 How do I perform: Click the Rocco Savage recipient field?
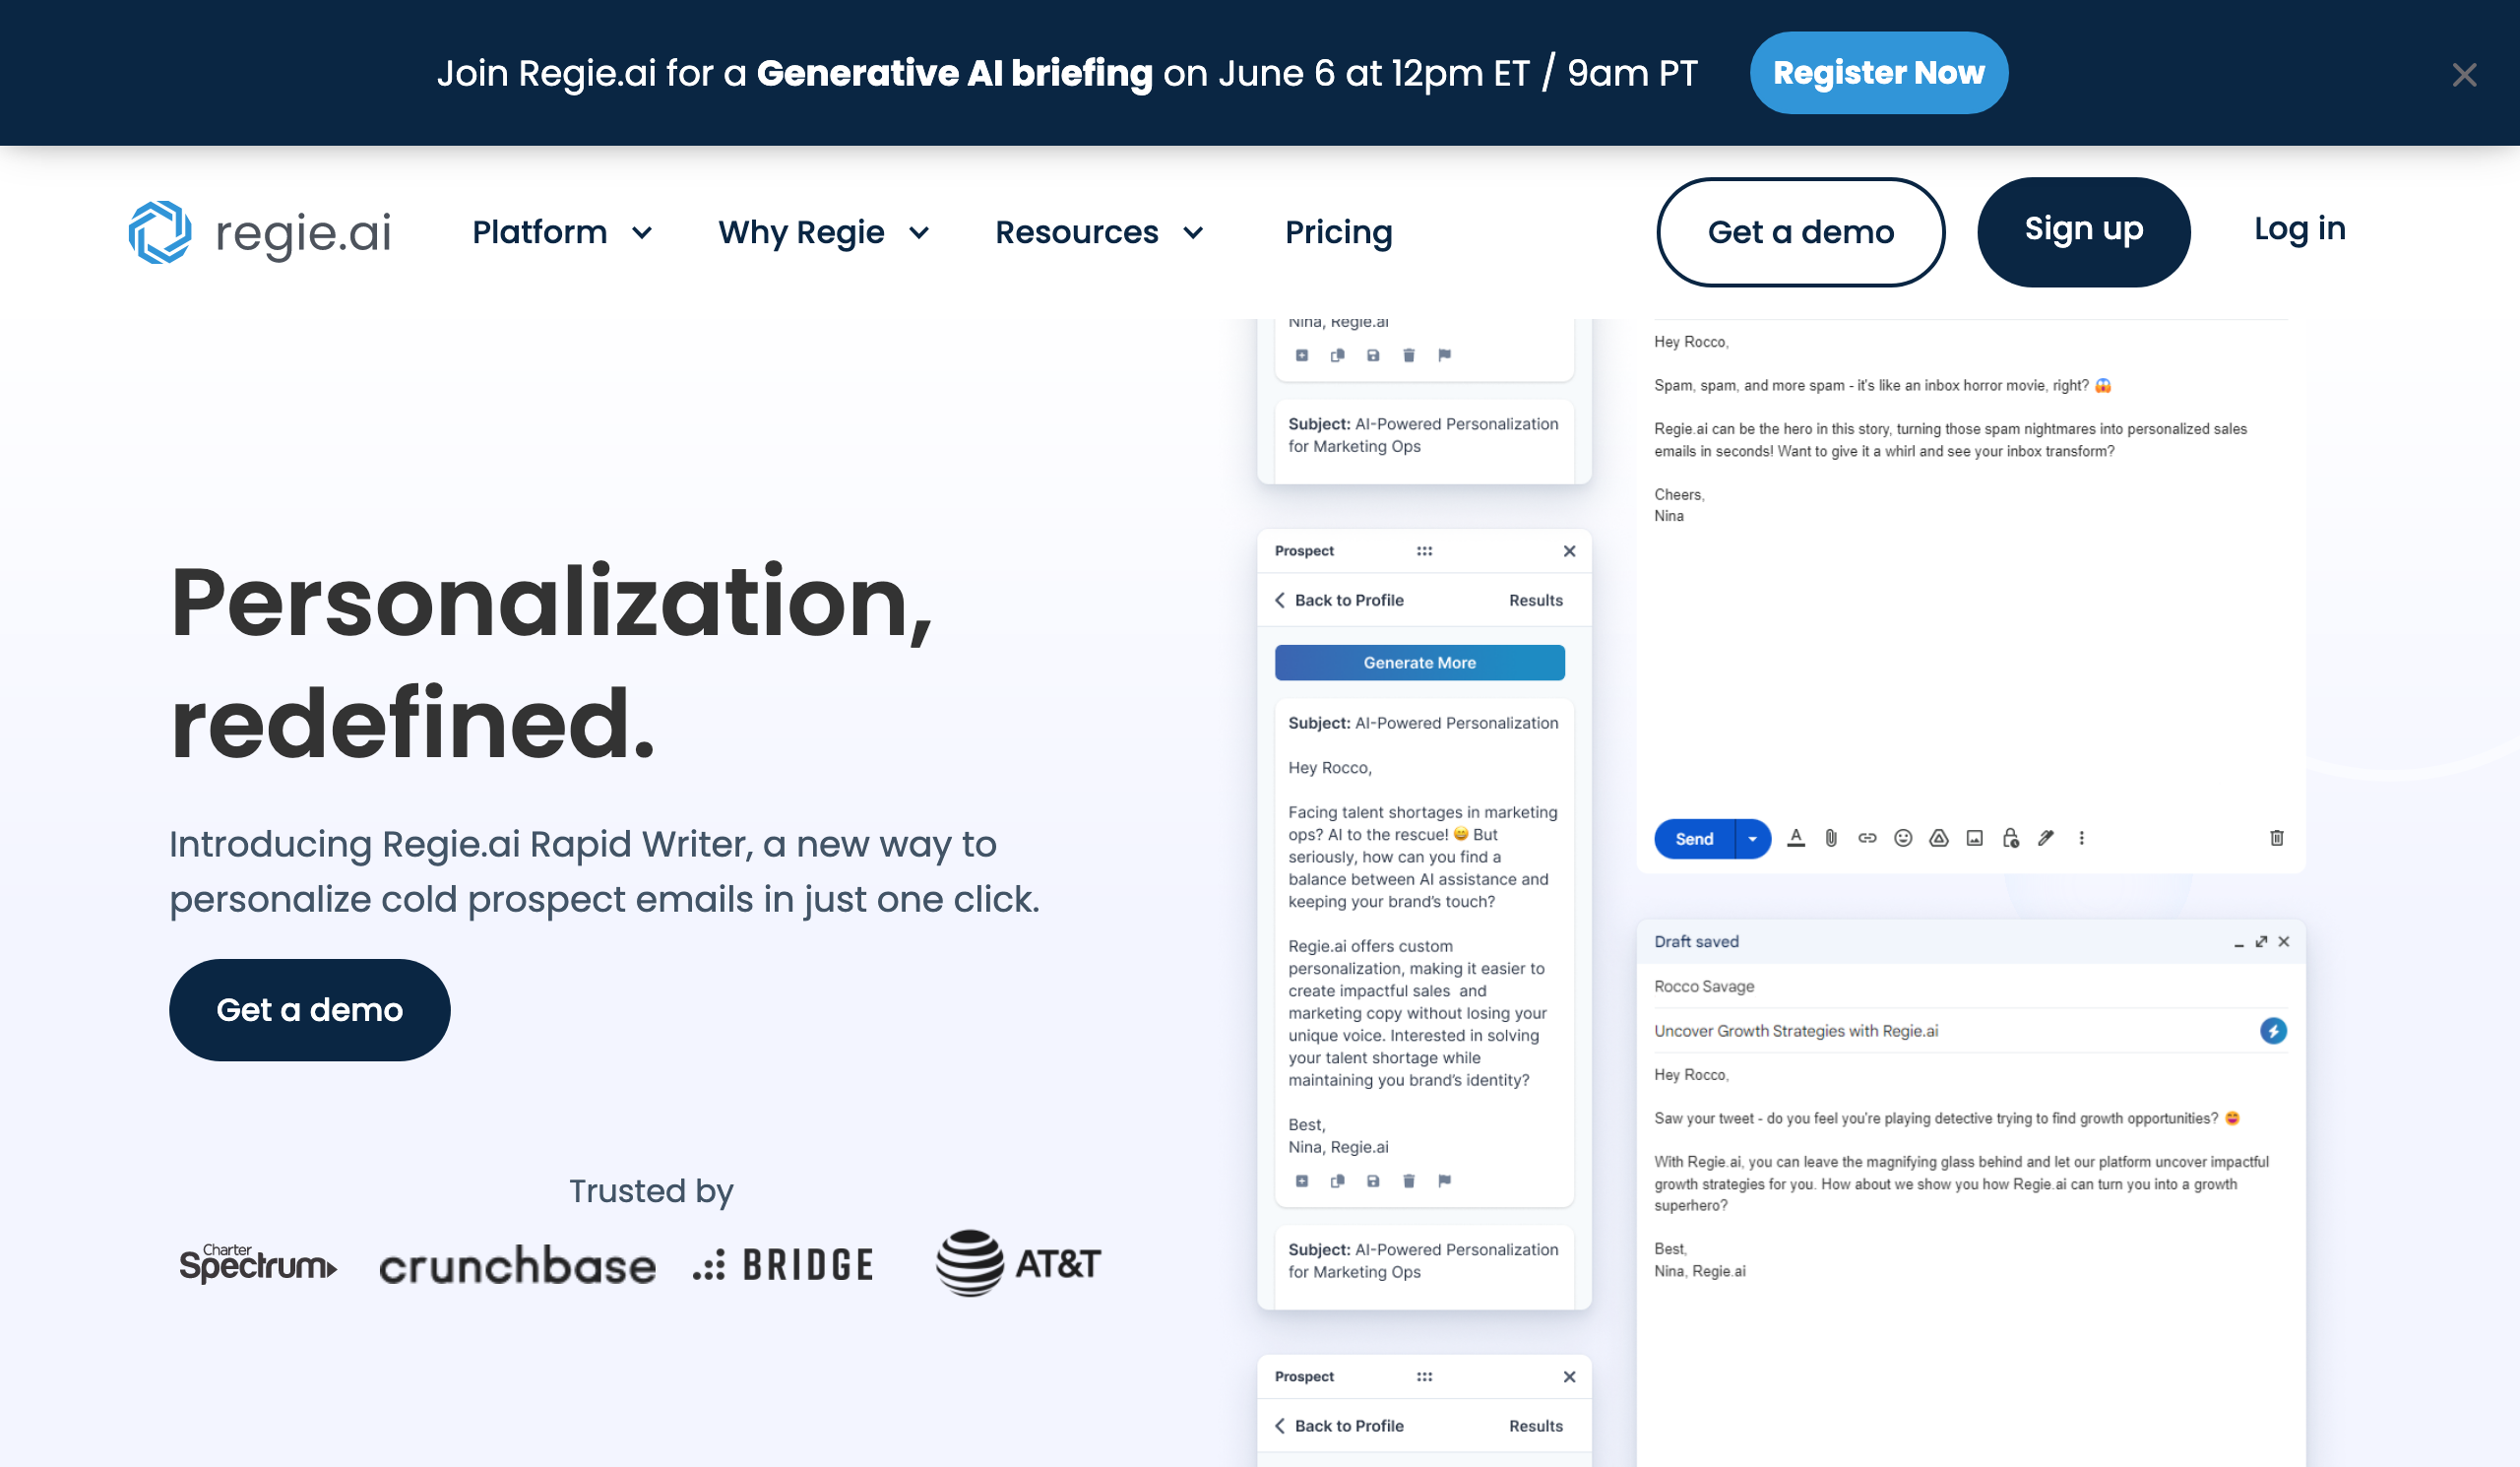click(x=1970, y=986)
